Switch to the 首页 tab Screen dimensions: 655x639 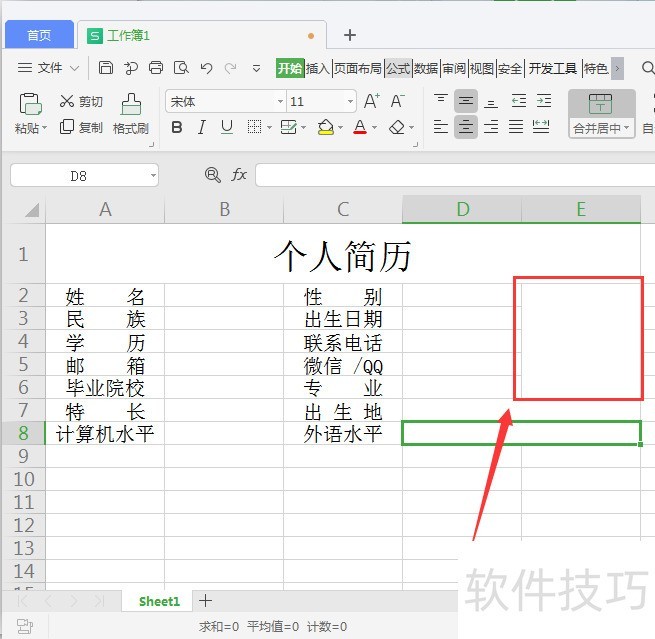coord(39,35)
